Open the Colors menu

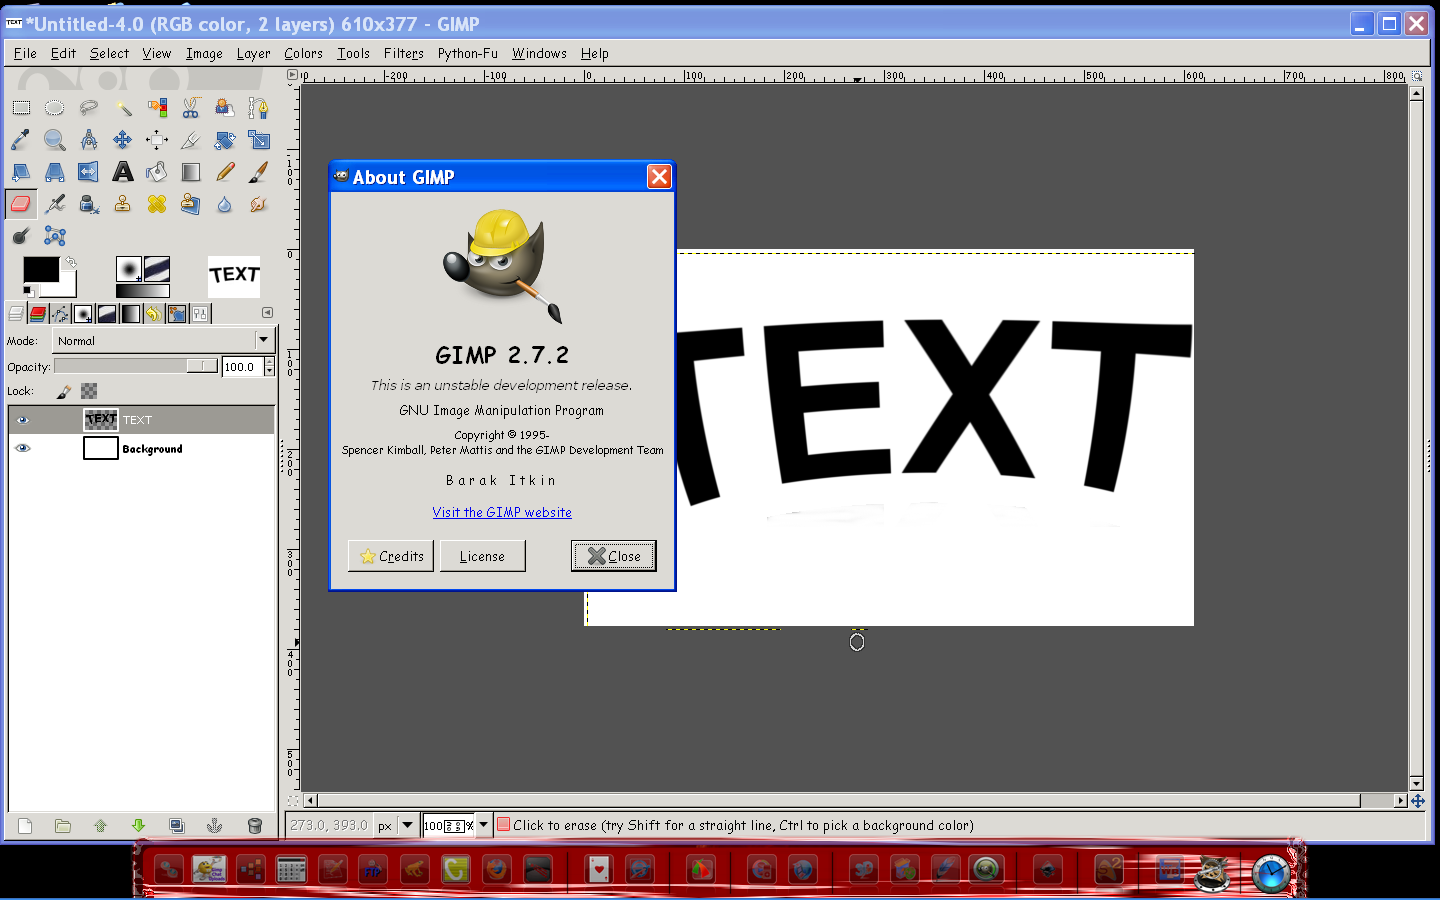pos(303,53)
